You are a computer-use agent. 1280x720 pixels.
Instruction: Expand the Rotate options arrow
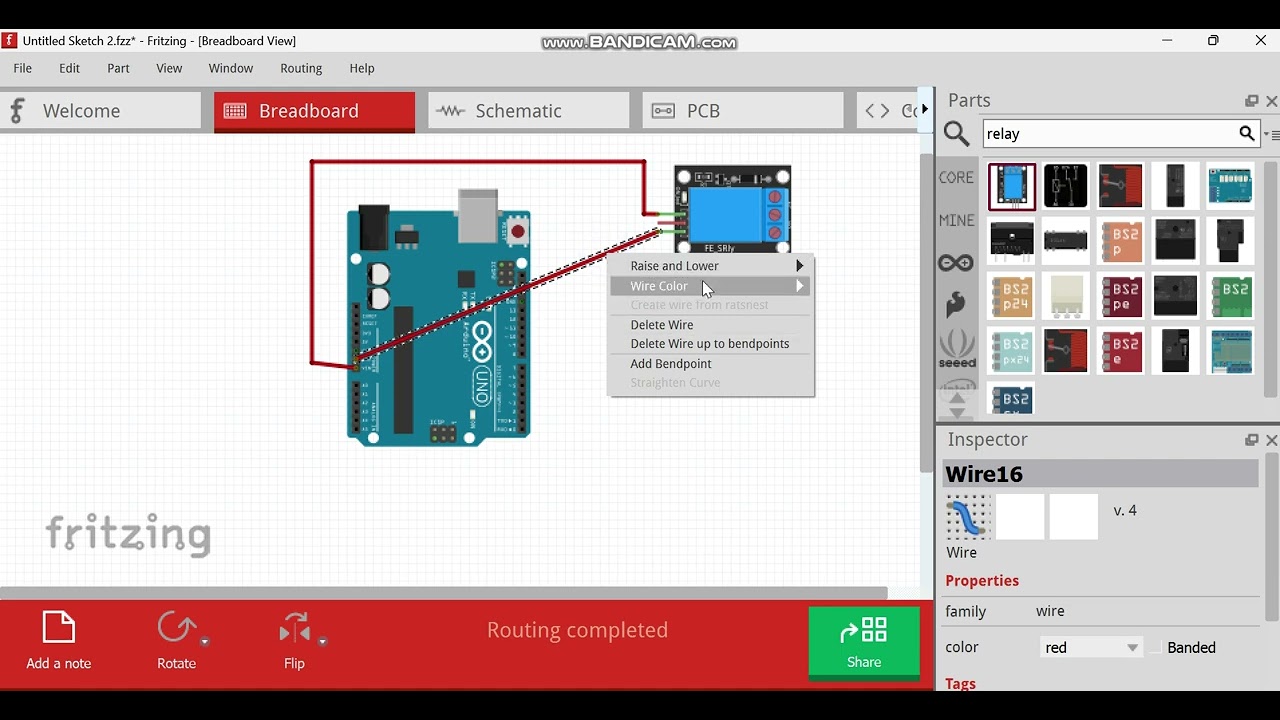(205, 642)
